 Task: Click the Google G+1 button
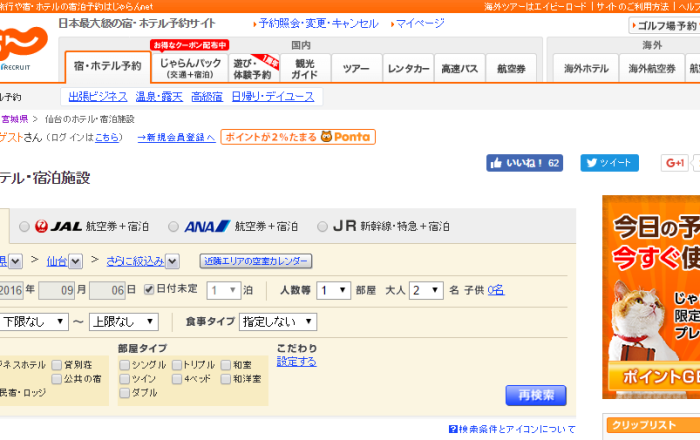(675, 163)
